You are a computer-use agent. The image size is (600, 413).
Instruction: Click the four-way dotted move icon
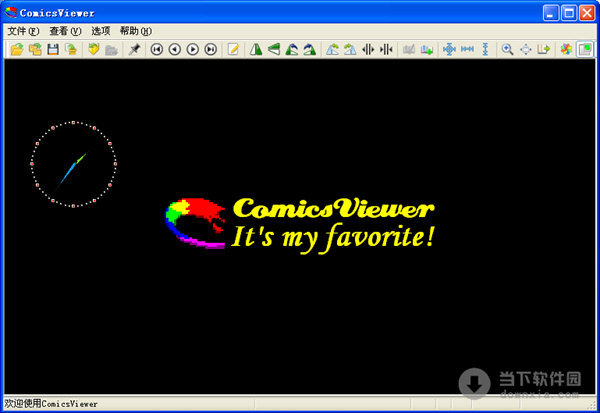[x=526, y=49]
